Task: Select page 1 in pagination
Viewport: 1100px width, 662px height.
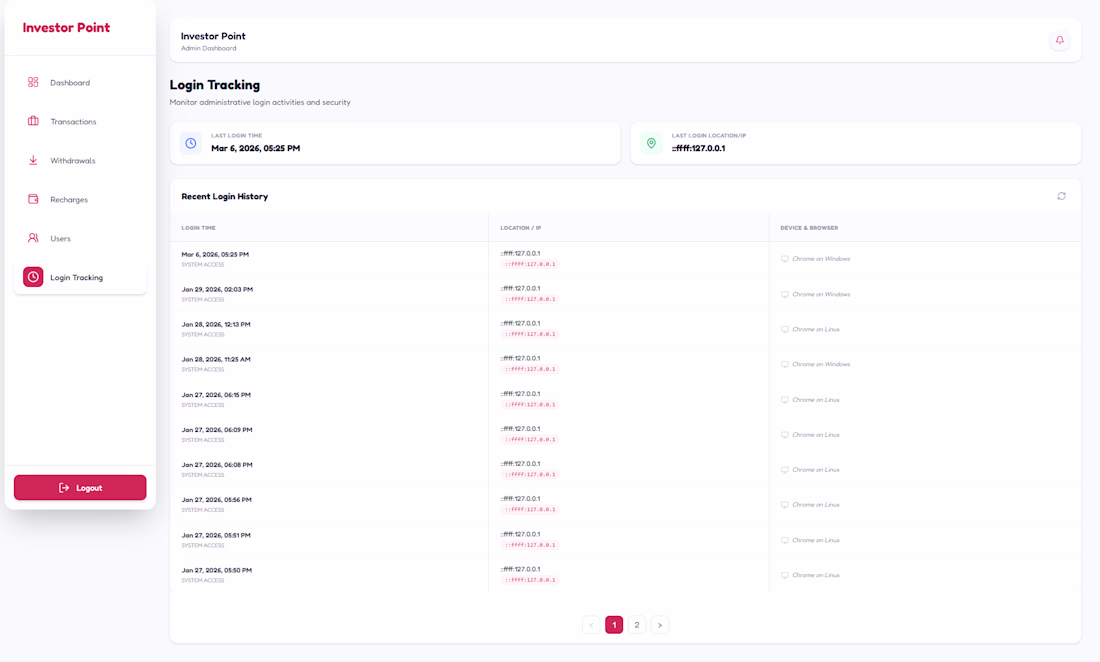Action: click(x=614, y=625)
